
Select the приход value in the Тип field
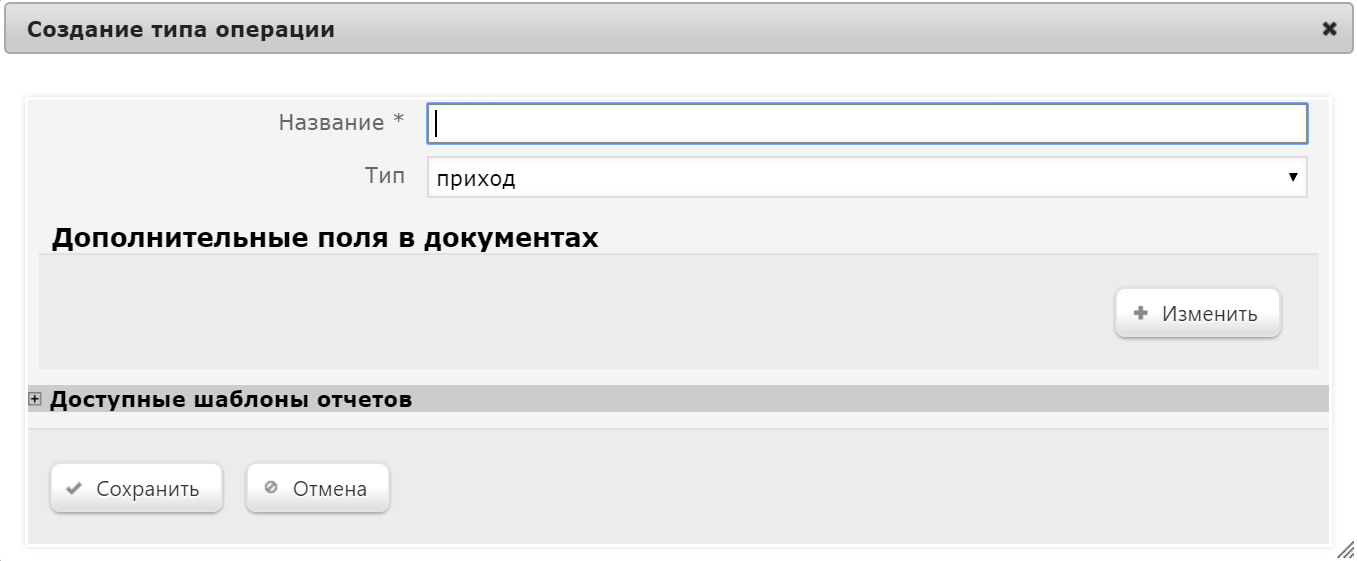[x=477, y=179]
